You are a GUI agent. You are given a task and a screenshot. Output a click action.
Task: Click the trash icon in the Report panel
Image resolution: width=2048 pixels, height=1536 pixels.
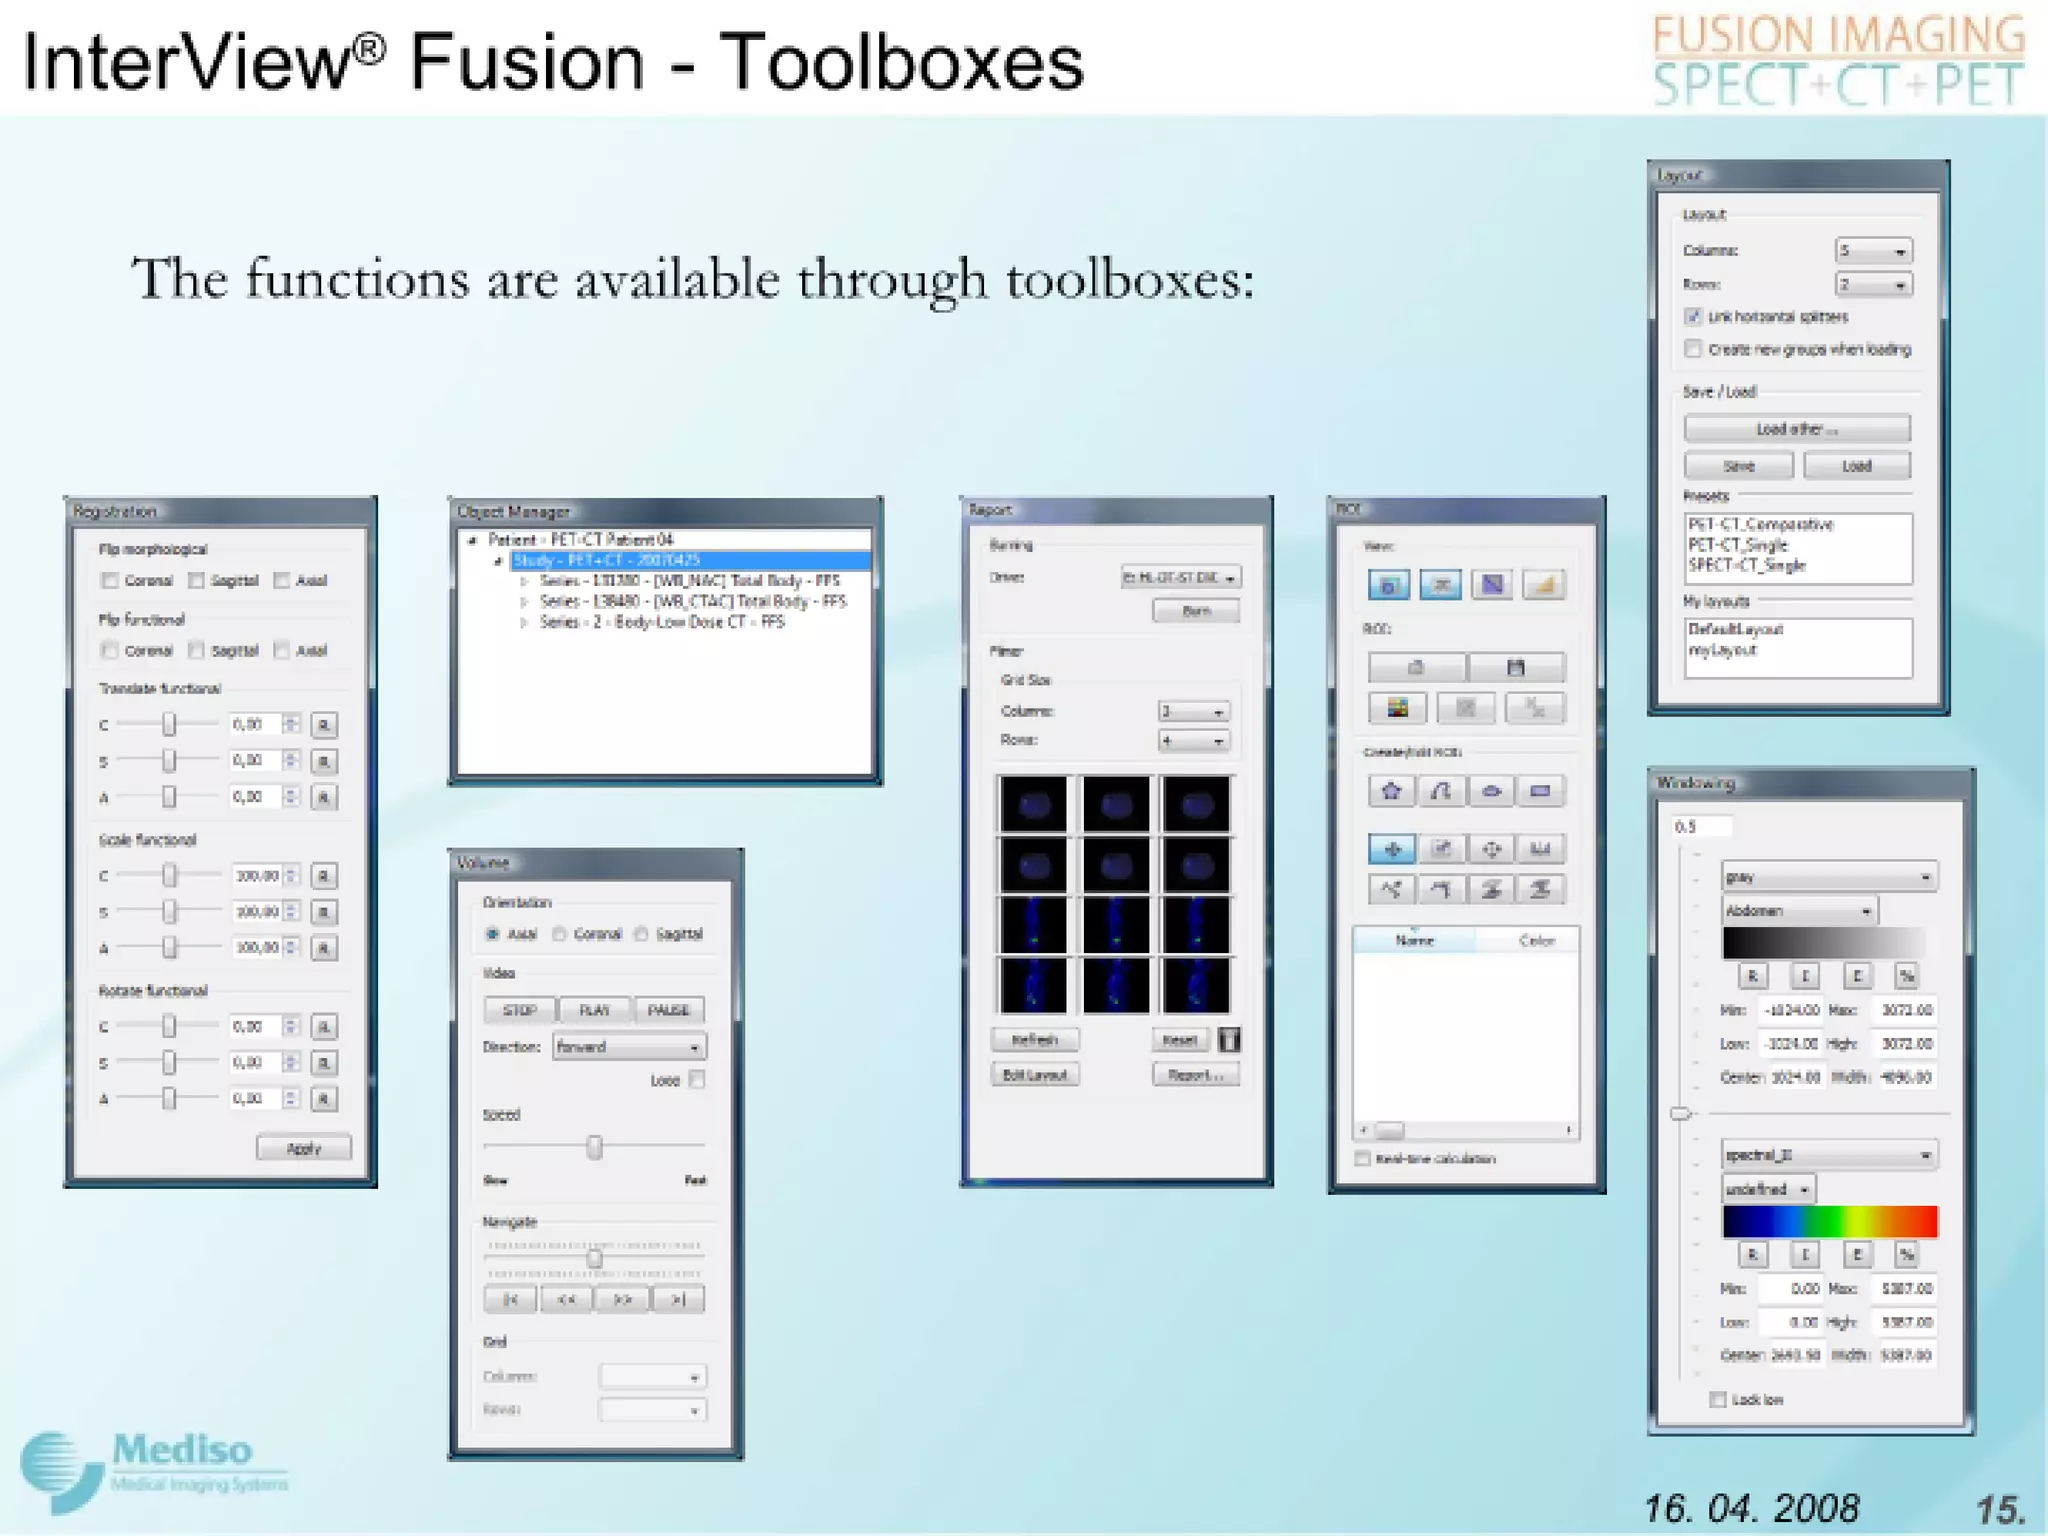click(1229, 1040)
